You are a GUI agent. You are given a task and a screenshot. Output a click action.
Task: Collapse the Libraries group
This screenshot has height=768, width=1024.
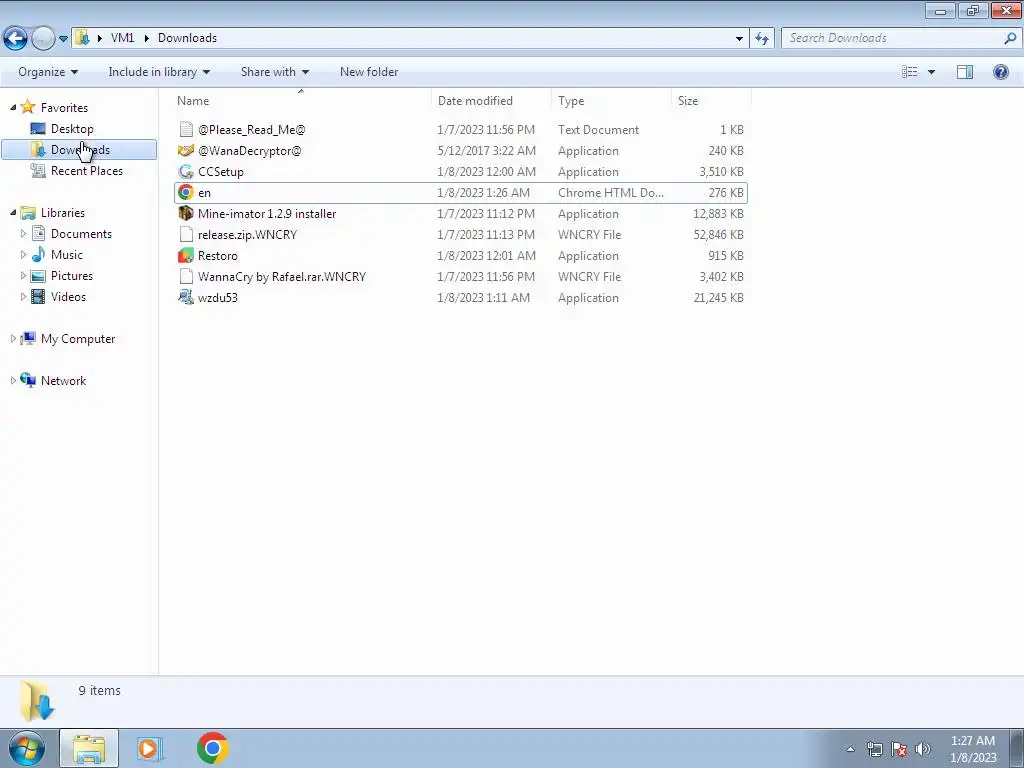click(13, 212)
